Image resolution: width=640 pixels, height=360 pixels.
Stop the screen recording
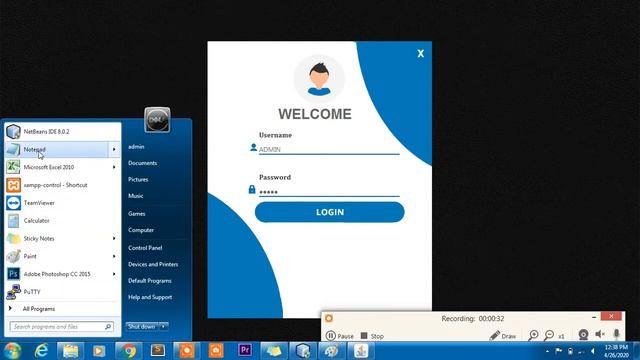[x=372, y=336]
